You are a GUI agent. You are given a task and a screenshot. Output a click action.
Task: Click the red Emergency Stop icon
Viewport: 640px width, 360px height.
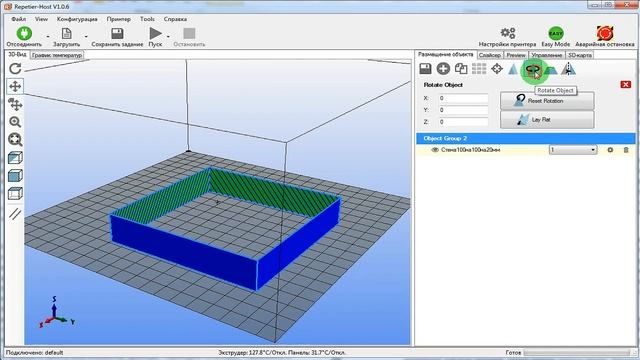click(604, 33)
